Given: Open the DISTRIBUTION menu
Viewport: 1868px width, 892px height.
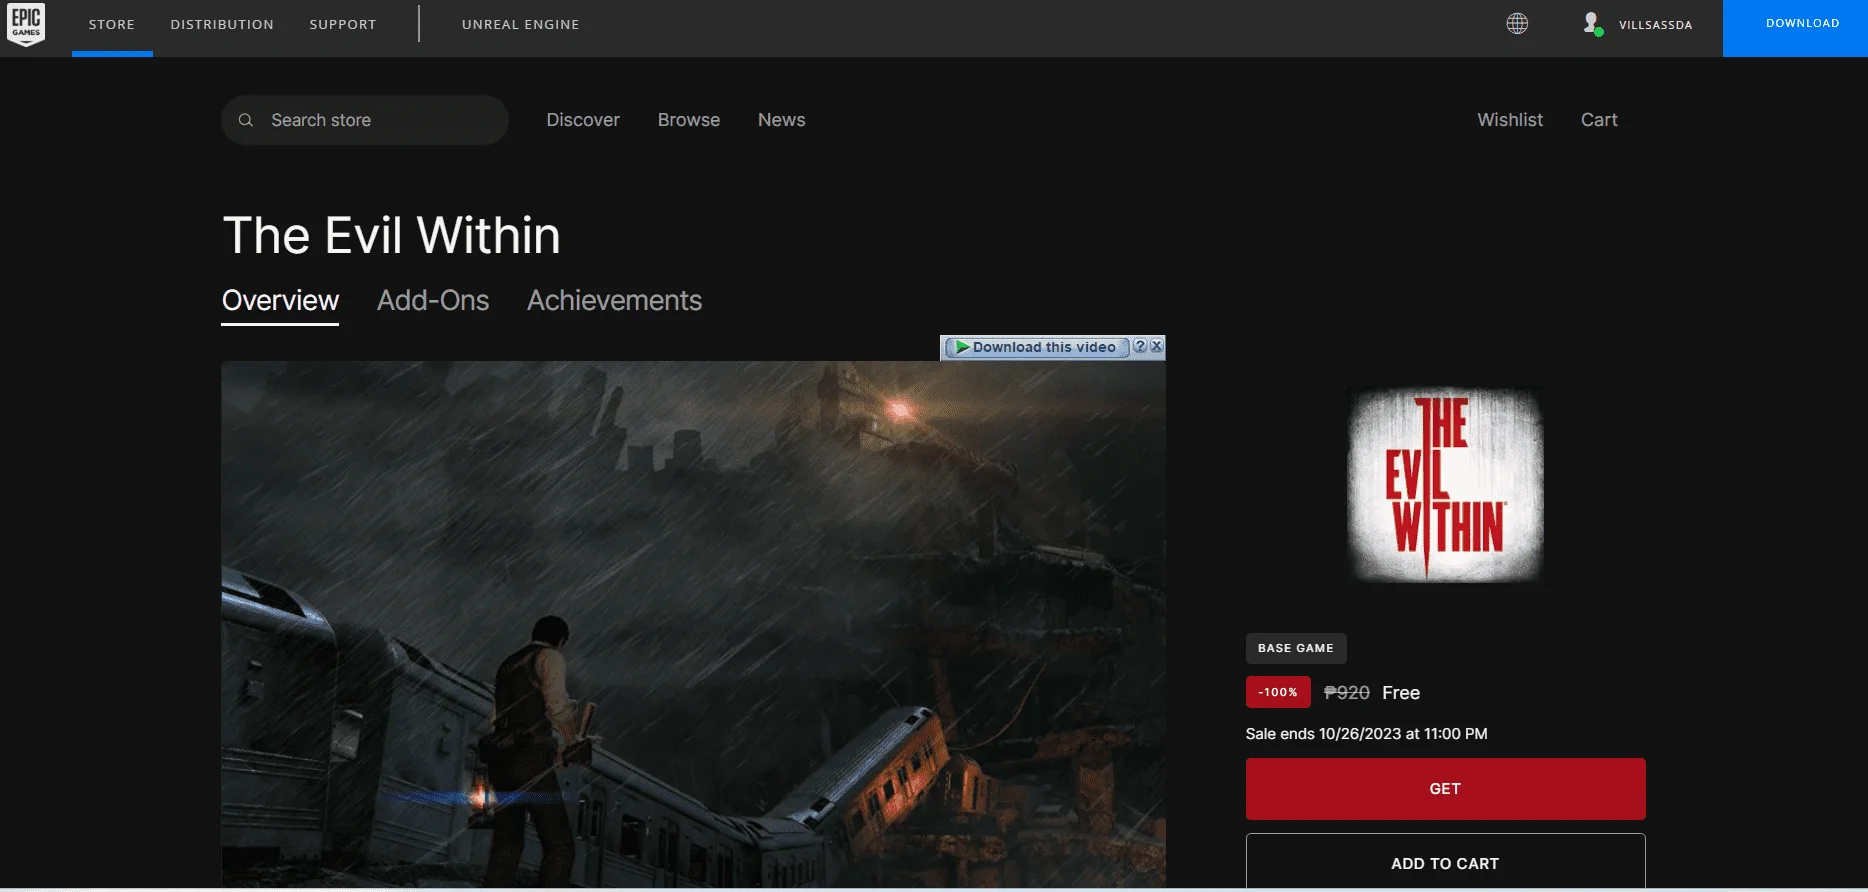Looking at the screenshot, I should coord(222,25).
